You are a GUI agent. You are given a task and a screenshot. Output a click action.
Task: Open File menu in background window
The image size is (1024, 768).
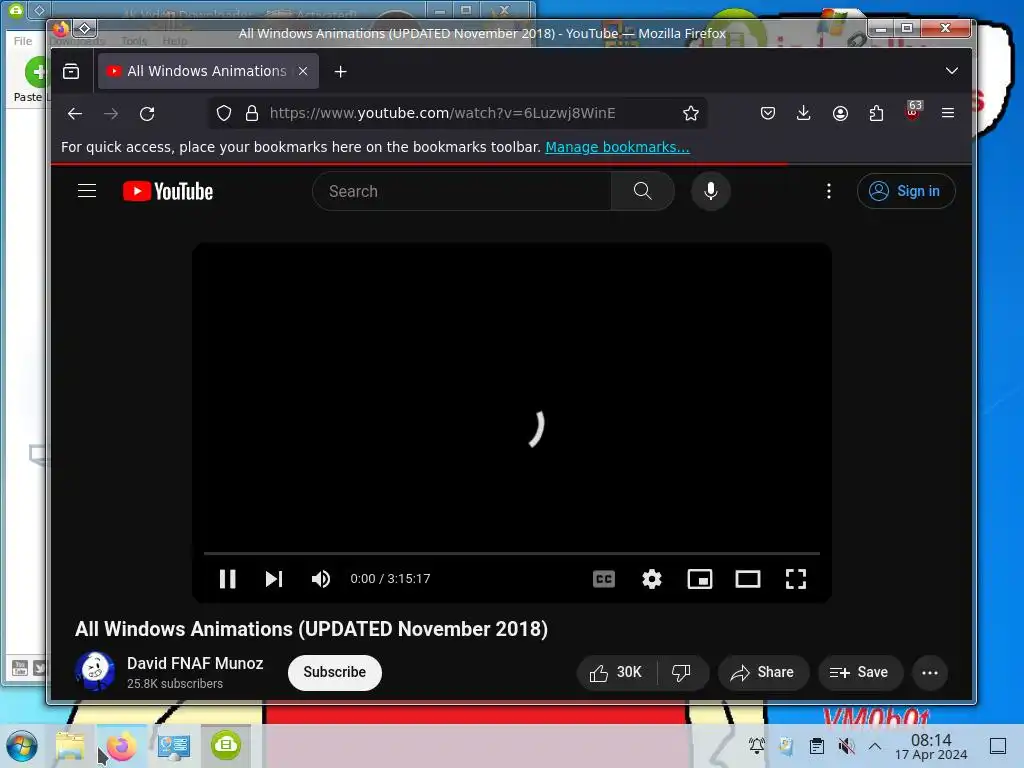click(x=23, y=41)
